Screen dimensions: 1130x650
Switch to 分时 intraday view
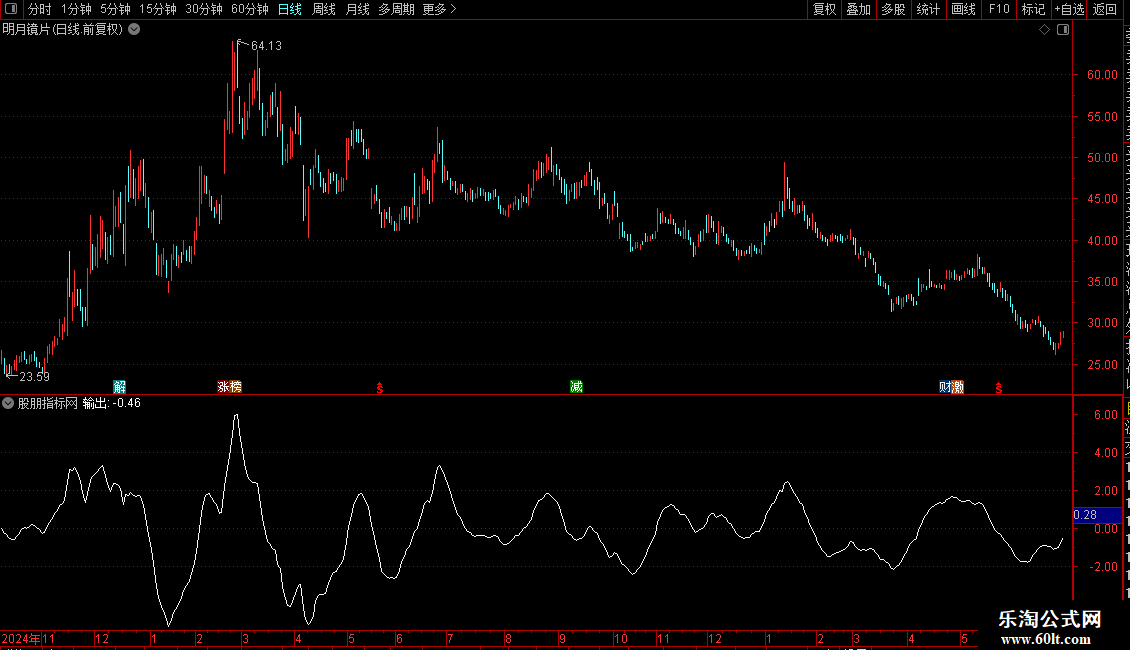[x=40, y=9]
